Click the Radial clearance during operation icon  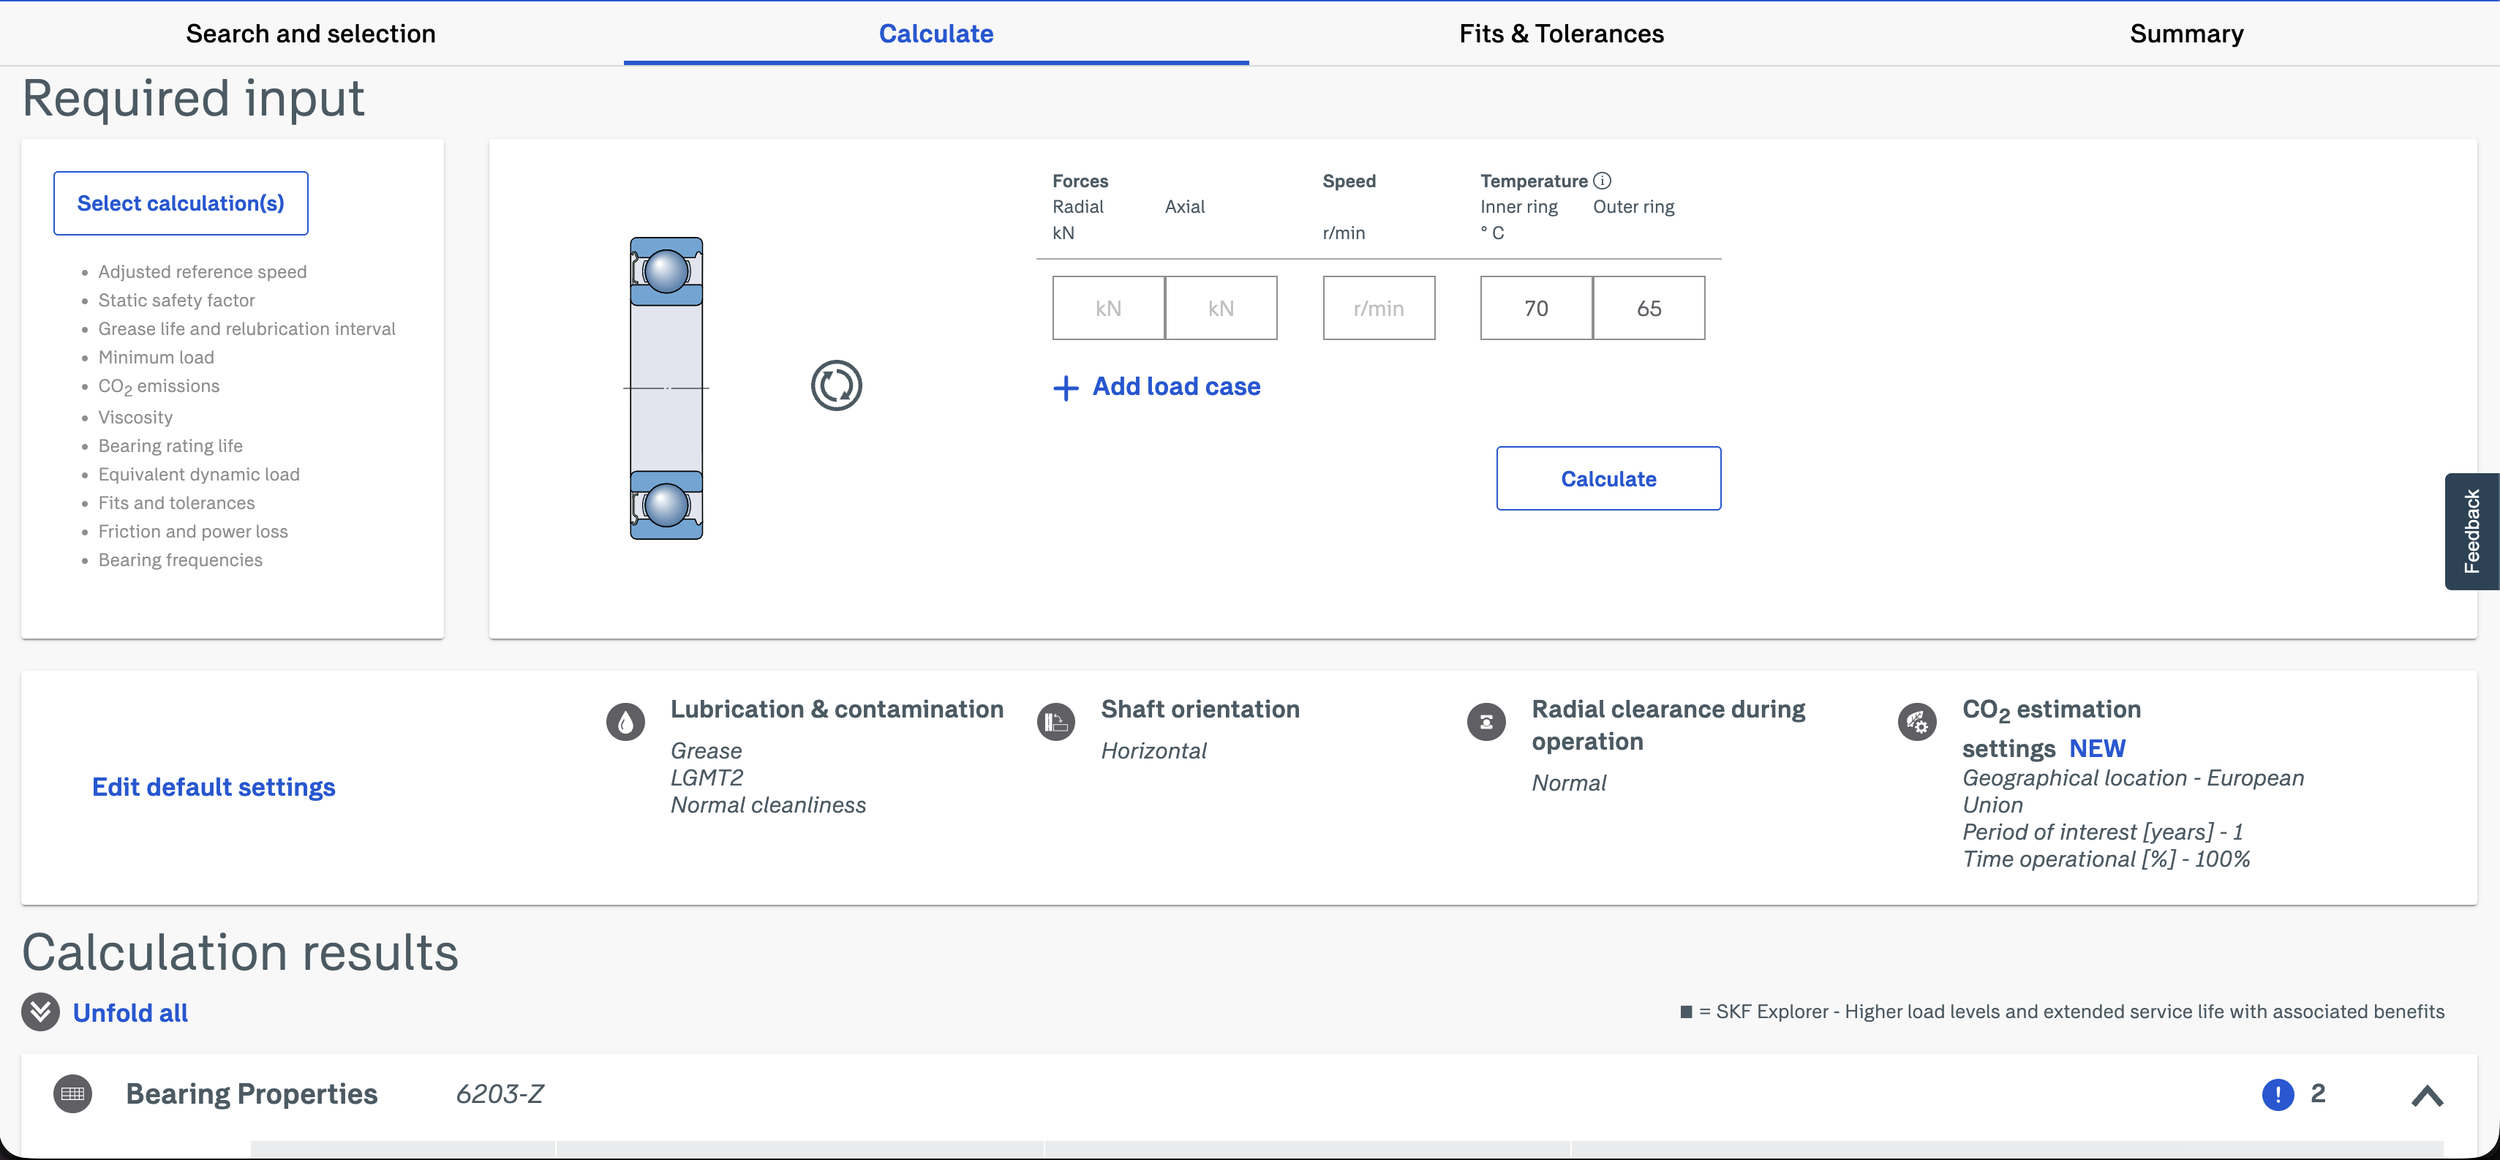pyautogui.click(x=1486, y=722)
